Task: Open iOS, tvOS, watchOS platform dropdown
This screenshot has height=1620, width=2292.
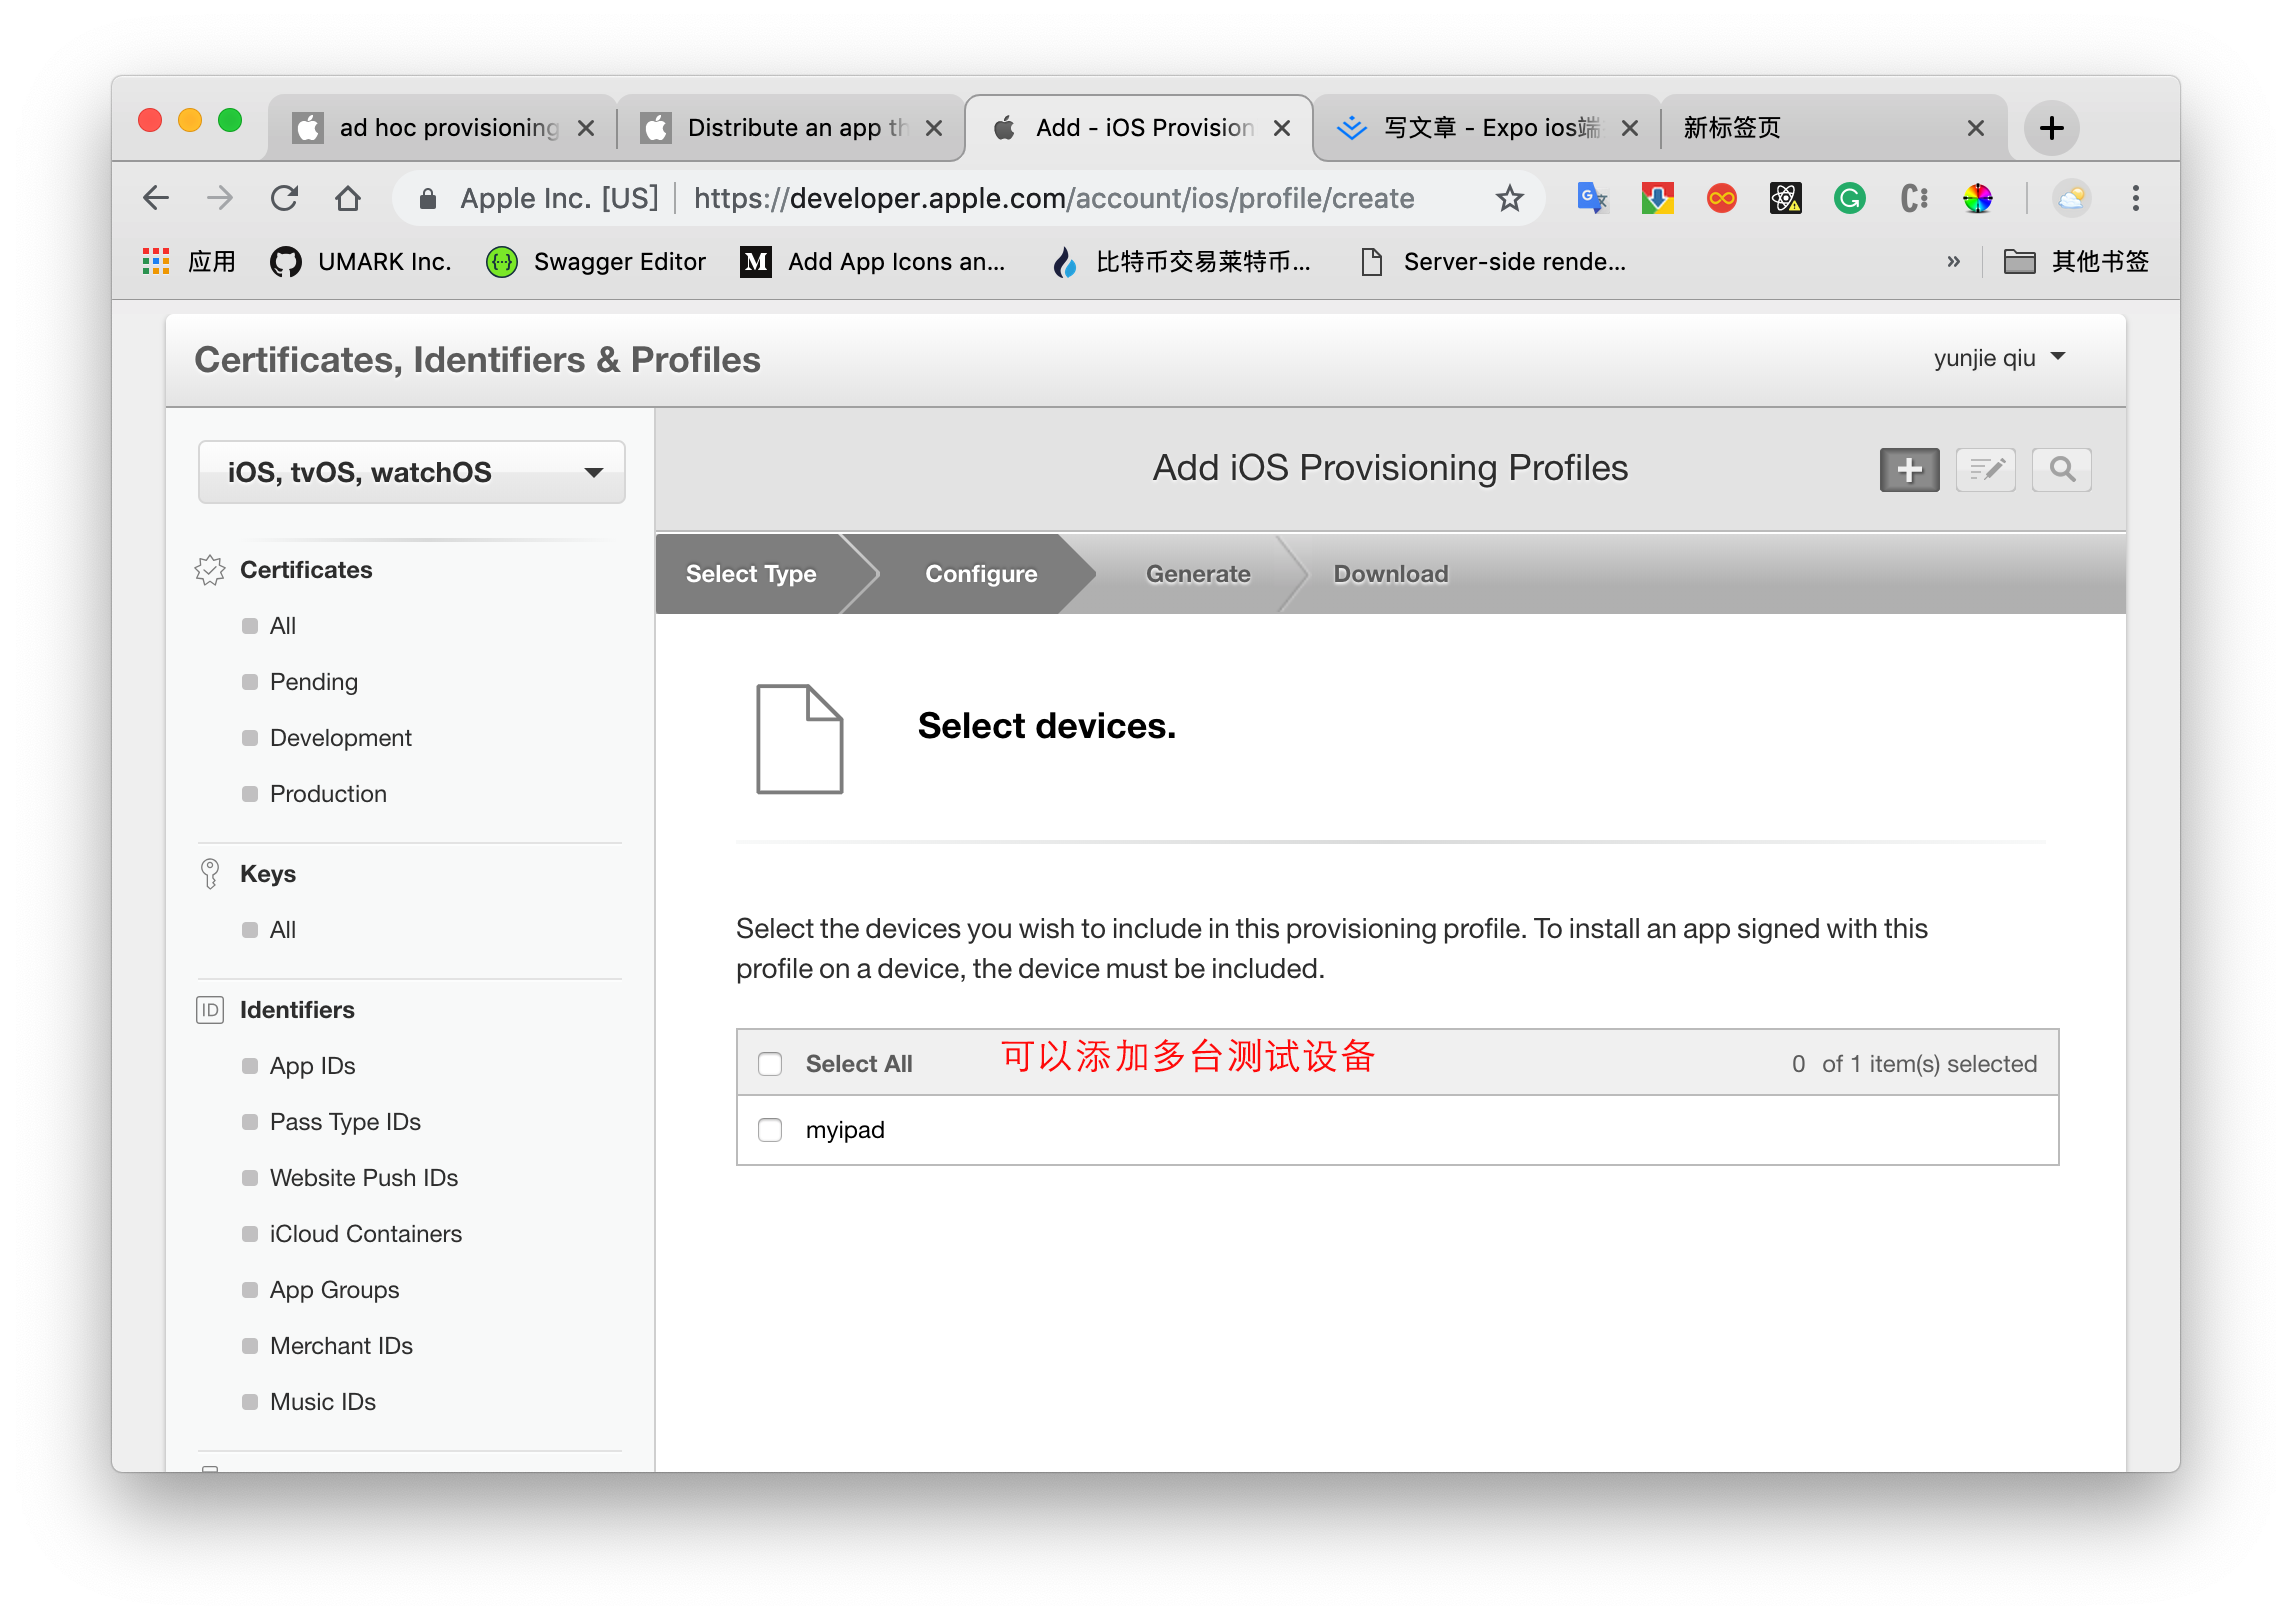Action: (x=411, y=472)
